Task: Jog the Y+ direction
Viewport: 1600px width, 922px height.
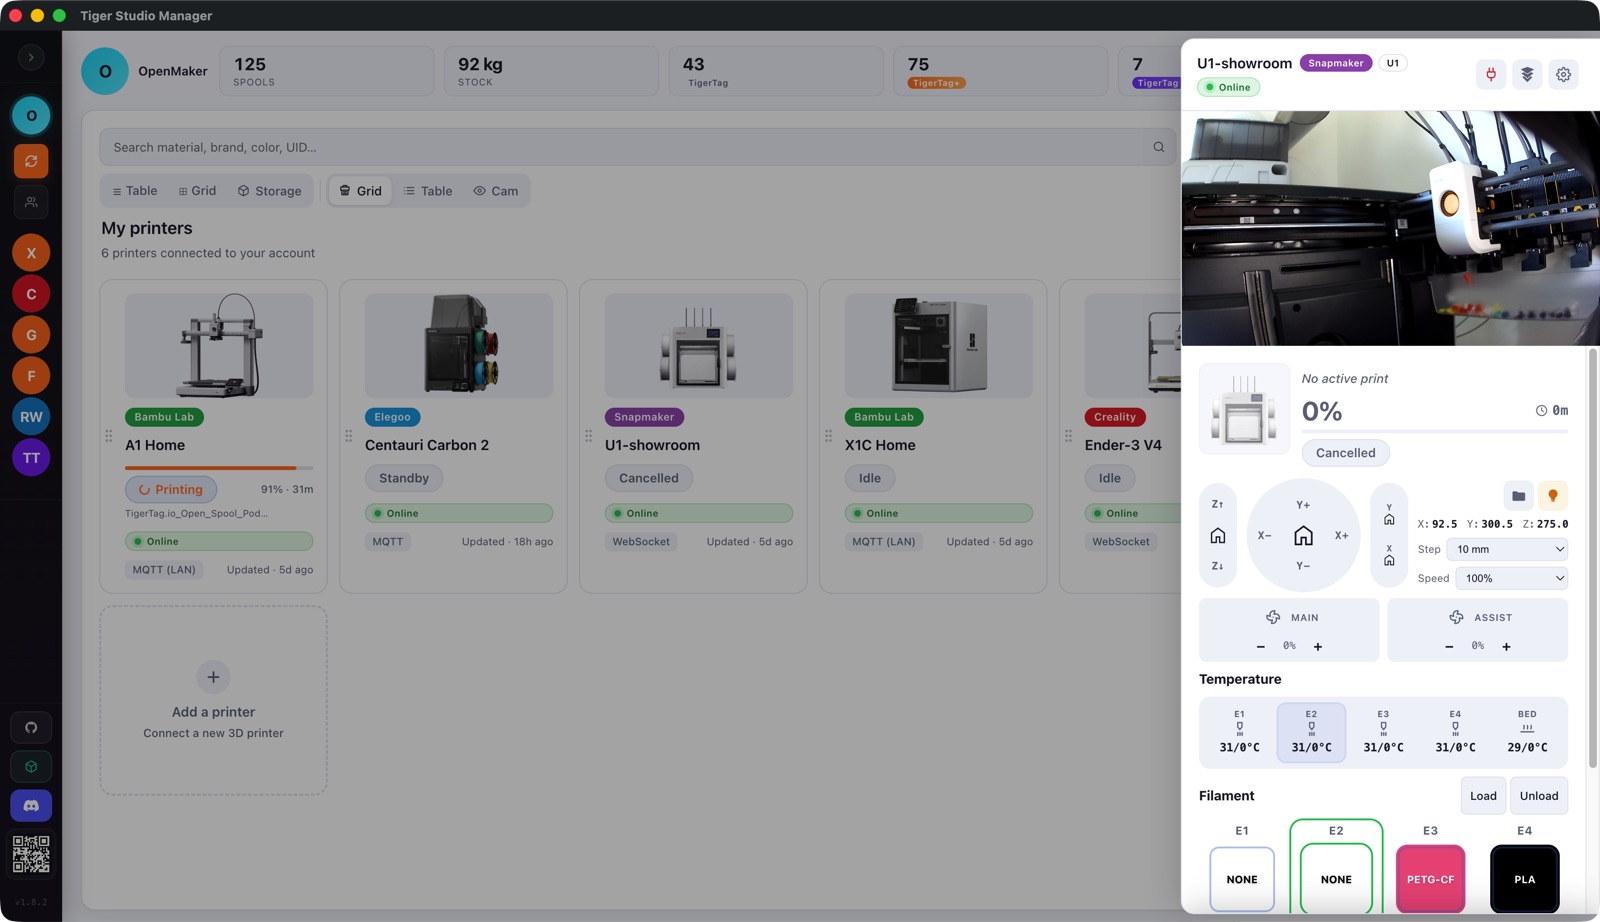Action: pyautogui.click(x=1303, y=505)
